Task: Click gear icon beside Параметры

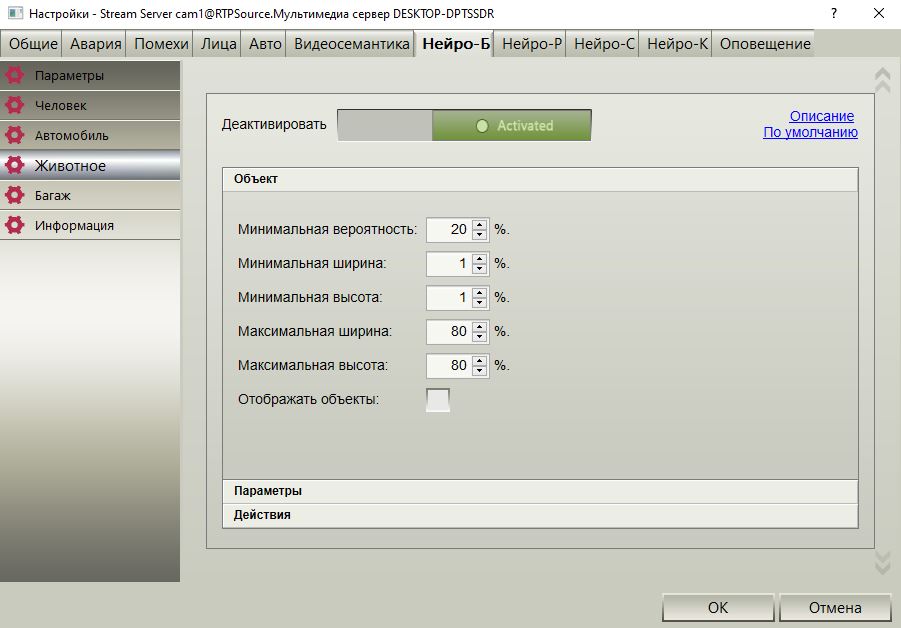Action: point(14,75)
